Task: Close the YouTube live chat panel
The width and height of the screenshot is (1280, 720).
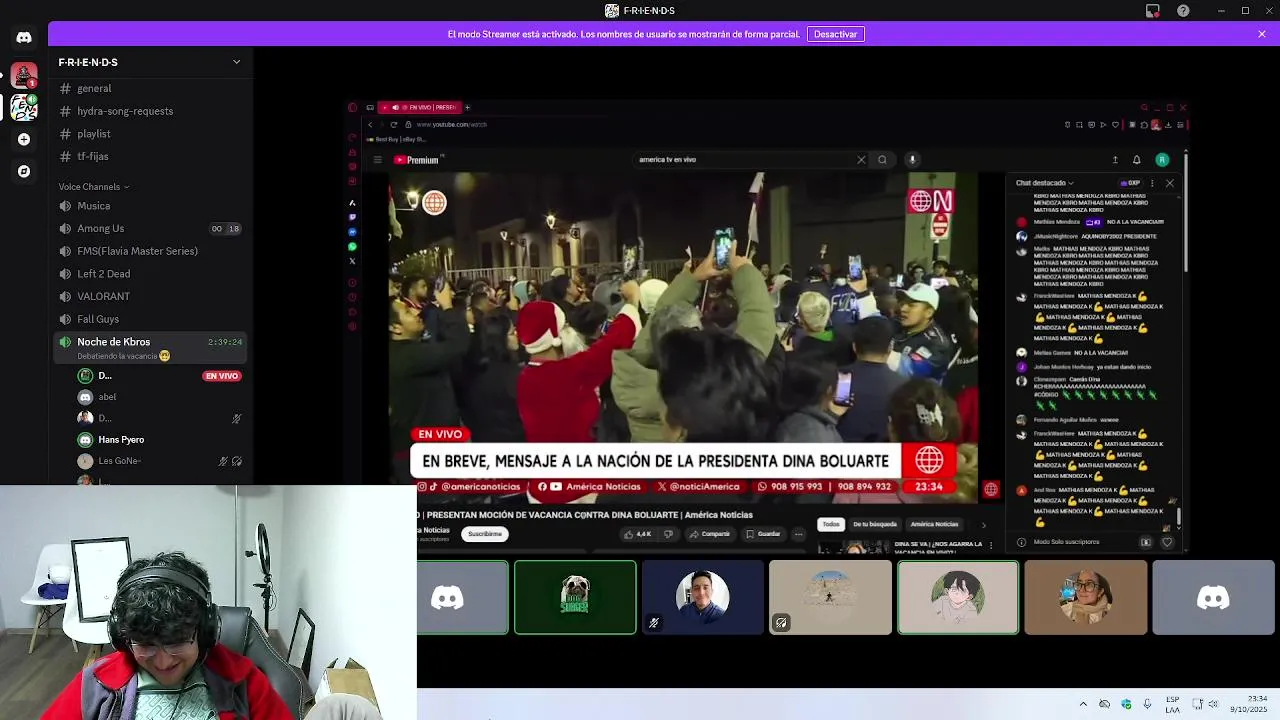Action: point(1169,183)
